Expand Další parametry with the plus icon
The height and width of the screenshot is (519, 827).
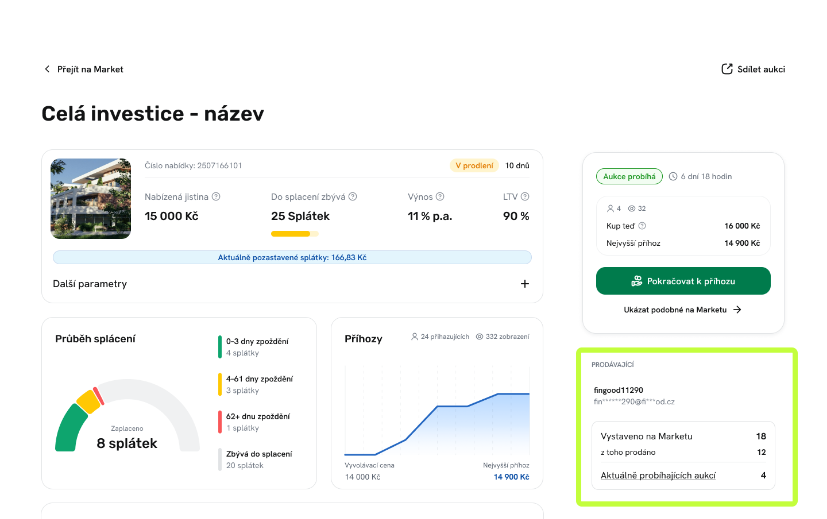click(525, 284)
